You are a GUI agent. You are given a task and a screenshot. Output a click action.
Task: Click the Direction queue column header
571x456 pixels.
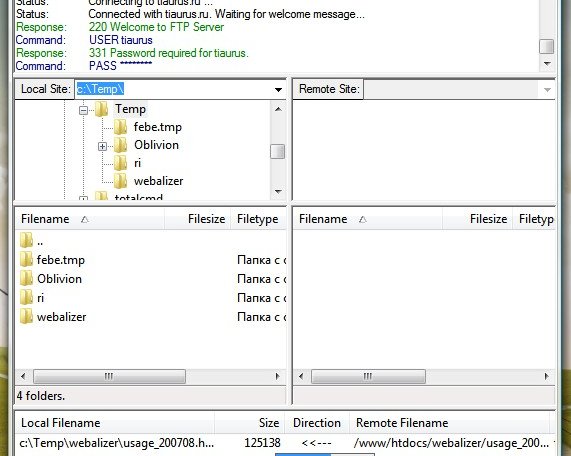click(317, 423)
